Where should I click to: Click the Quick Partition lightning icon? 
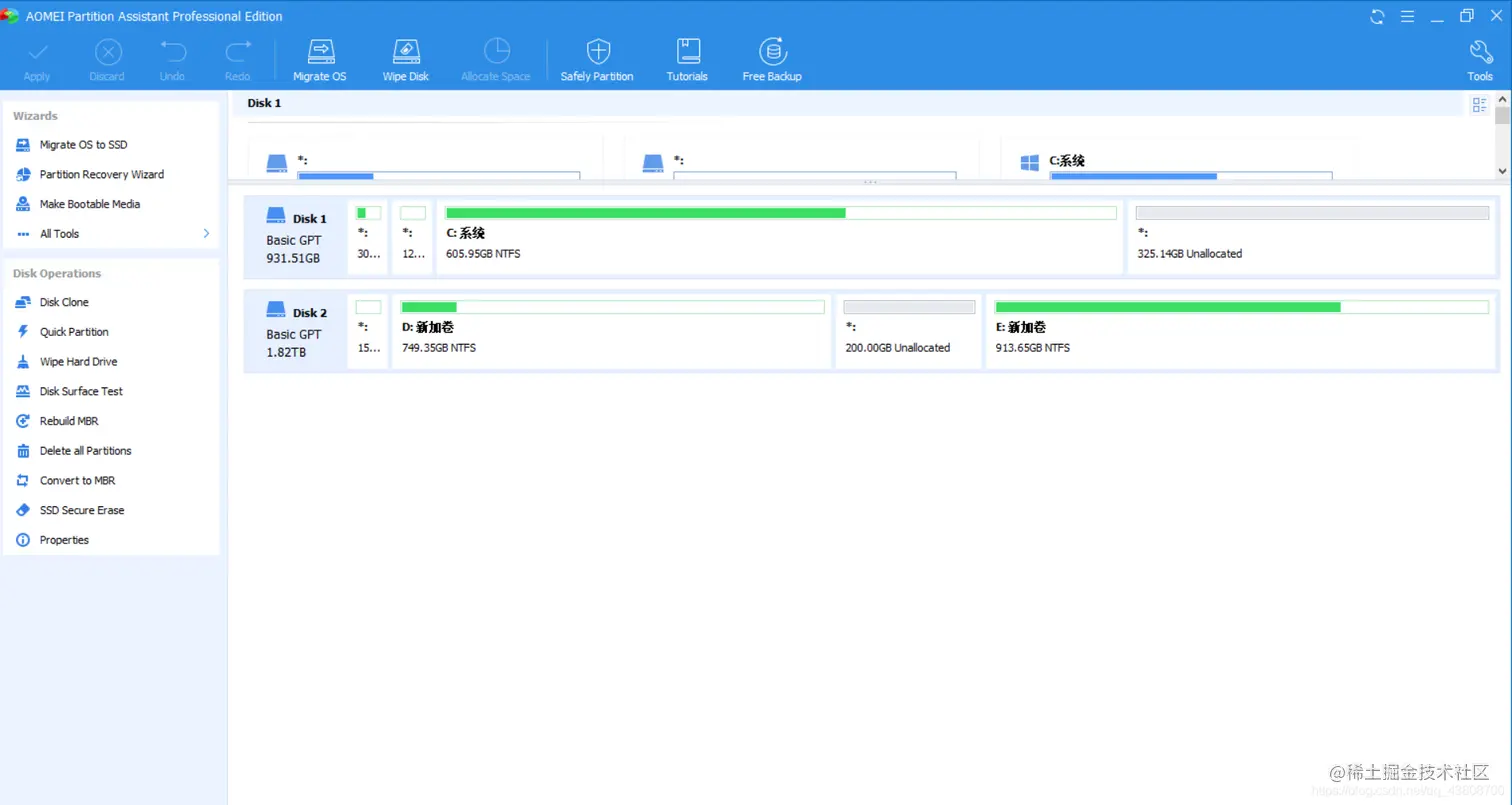point(23,332)
